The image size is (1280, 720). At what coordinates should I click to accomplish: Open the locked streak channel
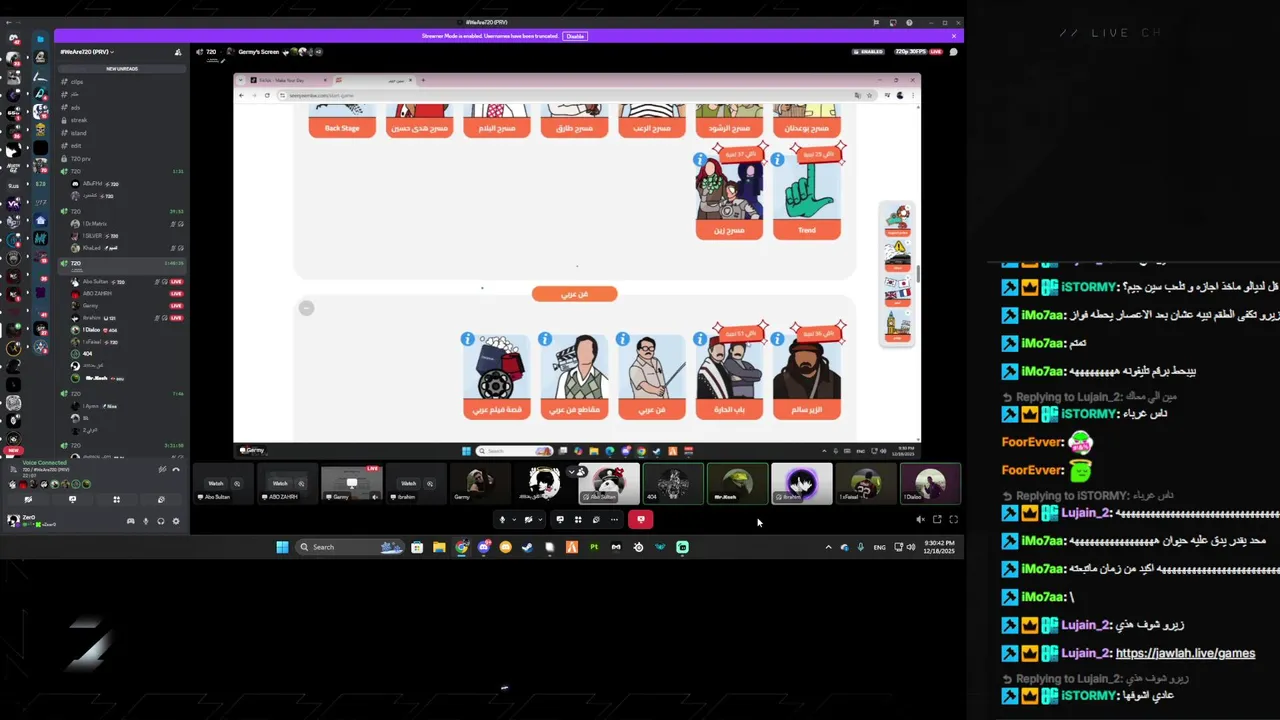click(x=79, y=120)
